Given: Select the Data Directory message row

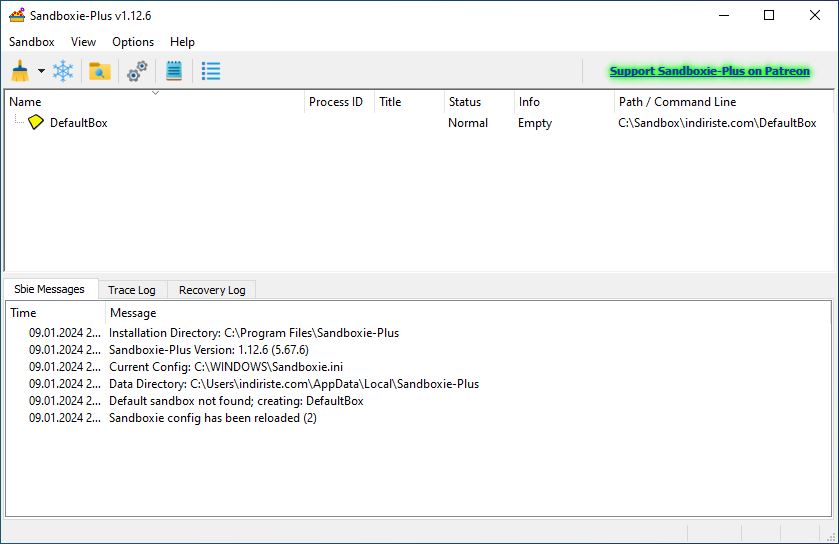Looking at the screenshot, I should pyautogui.click(x=418, y=384).
